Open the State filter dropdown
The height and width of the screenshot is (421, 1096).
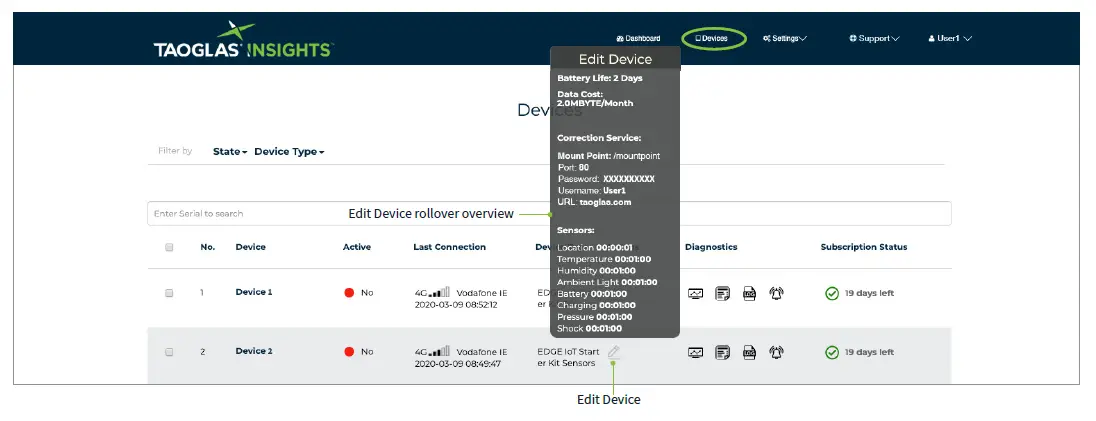tap(230, 152)
